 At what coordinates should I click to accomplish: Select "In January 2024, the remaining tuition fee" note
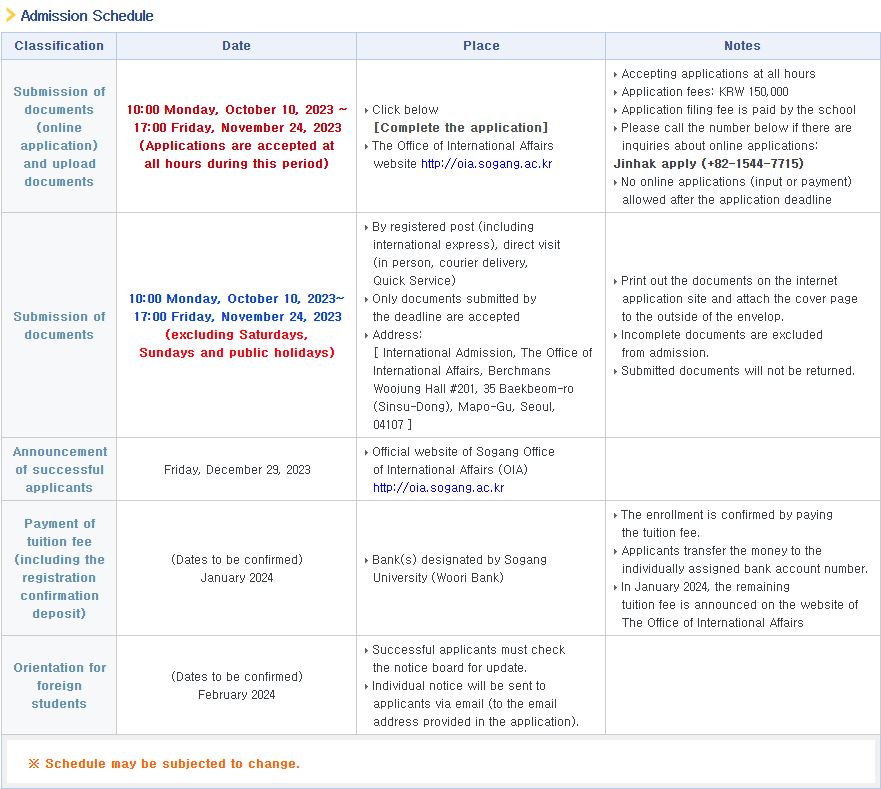click(739, 596)
